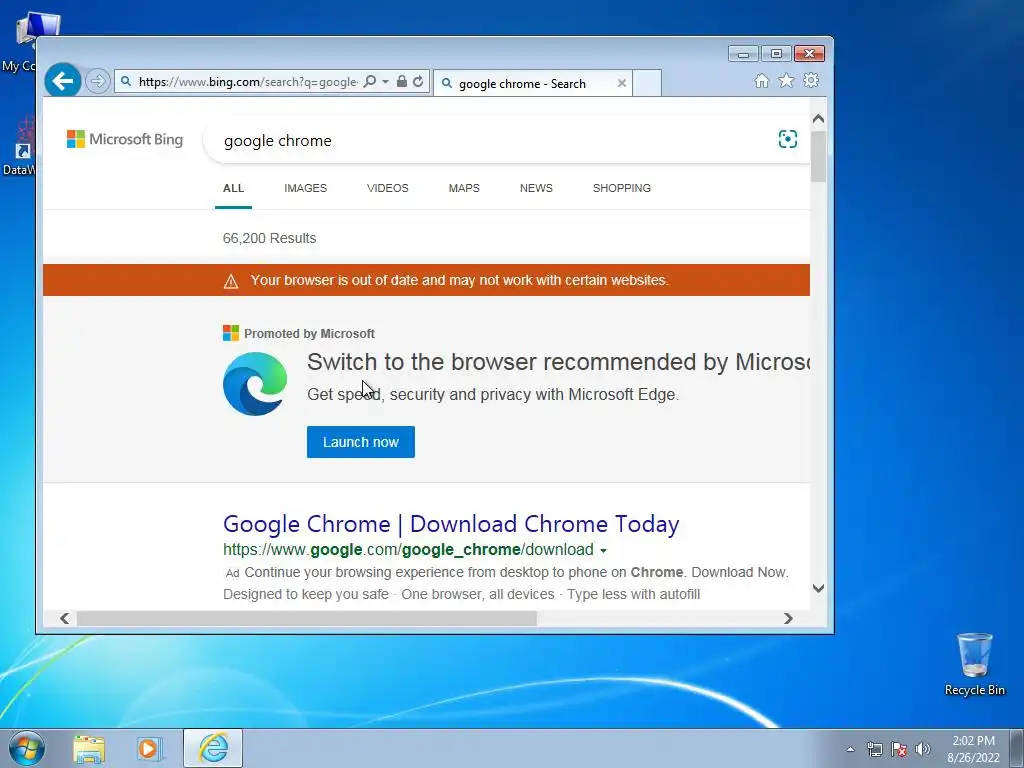Image resolution: width=1024 pixels, height=768 pixels.
Task: Maximize the Internet Explorer window
Action: tap(776, 54)
